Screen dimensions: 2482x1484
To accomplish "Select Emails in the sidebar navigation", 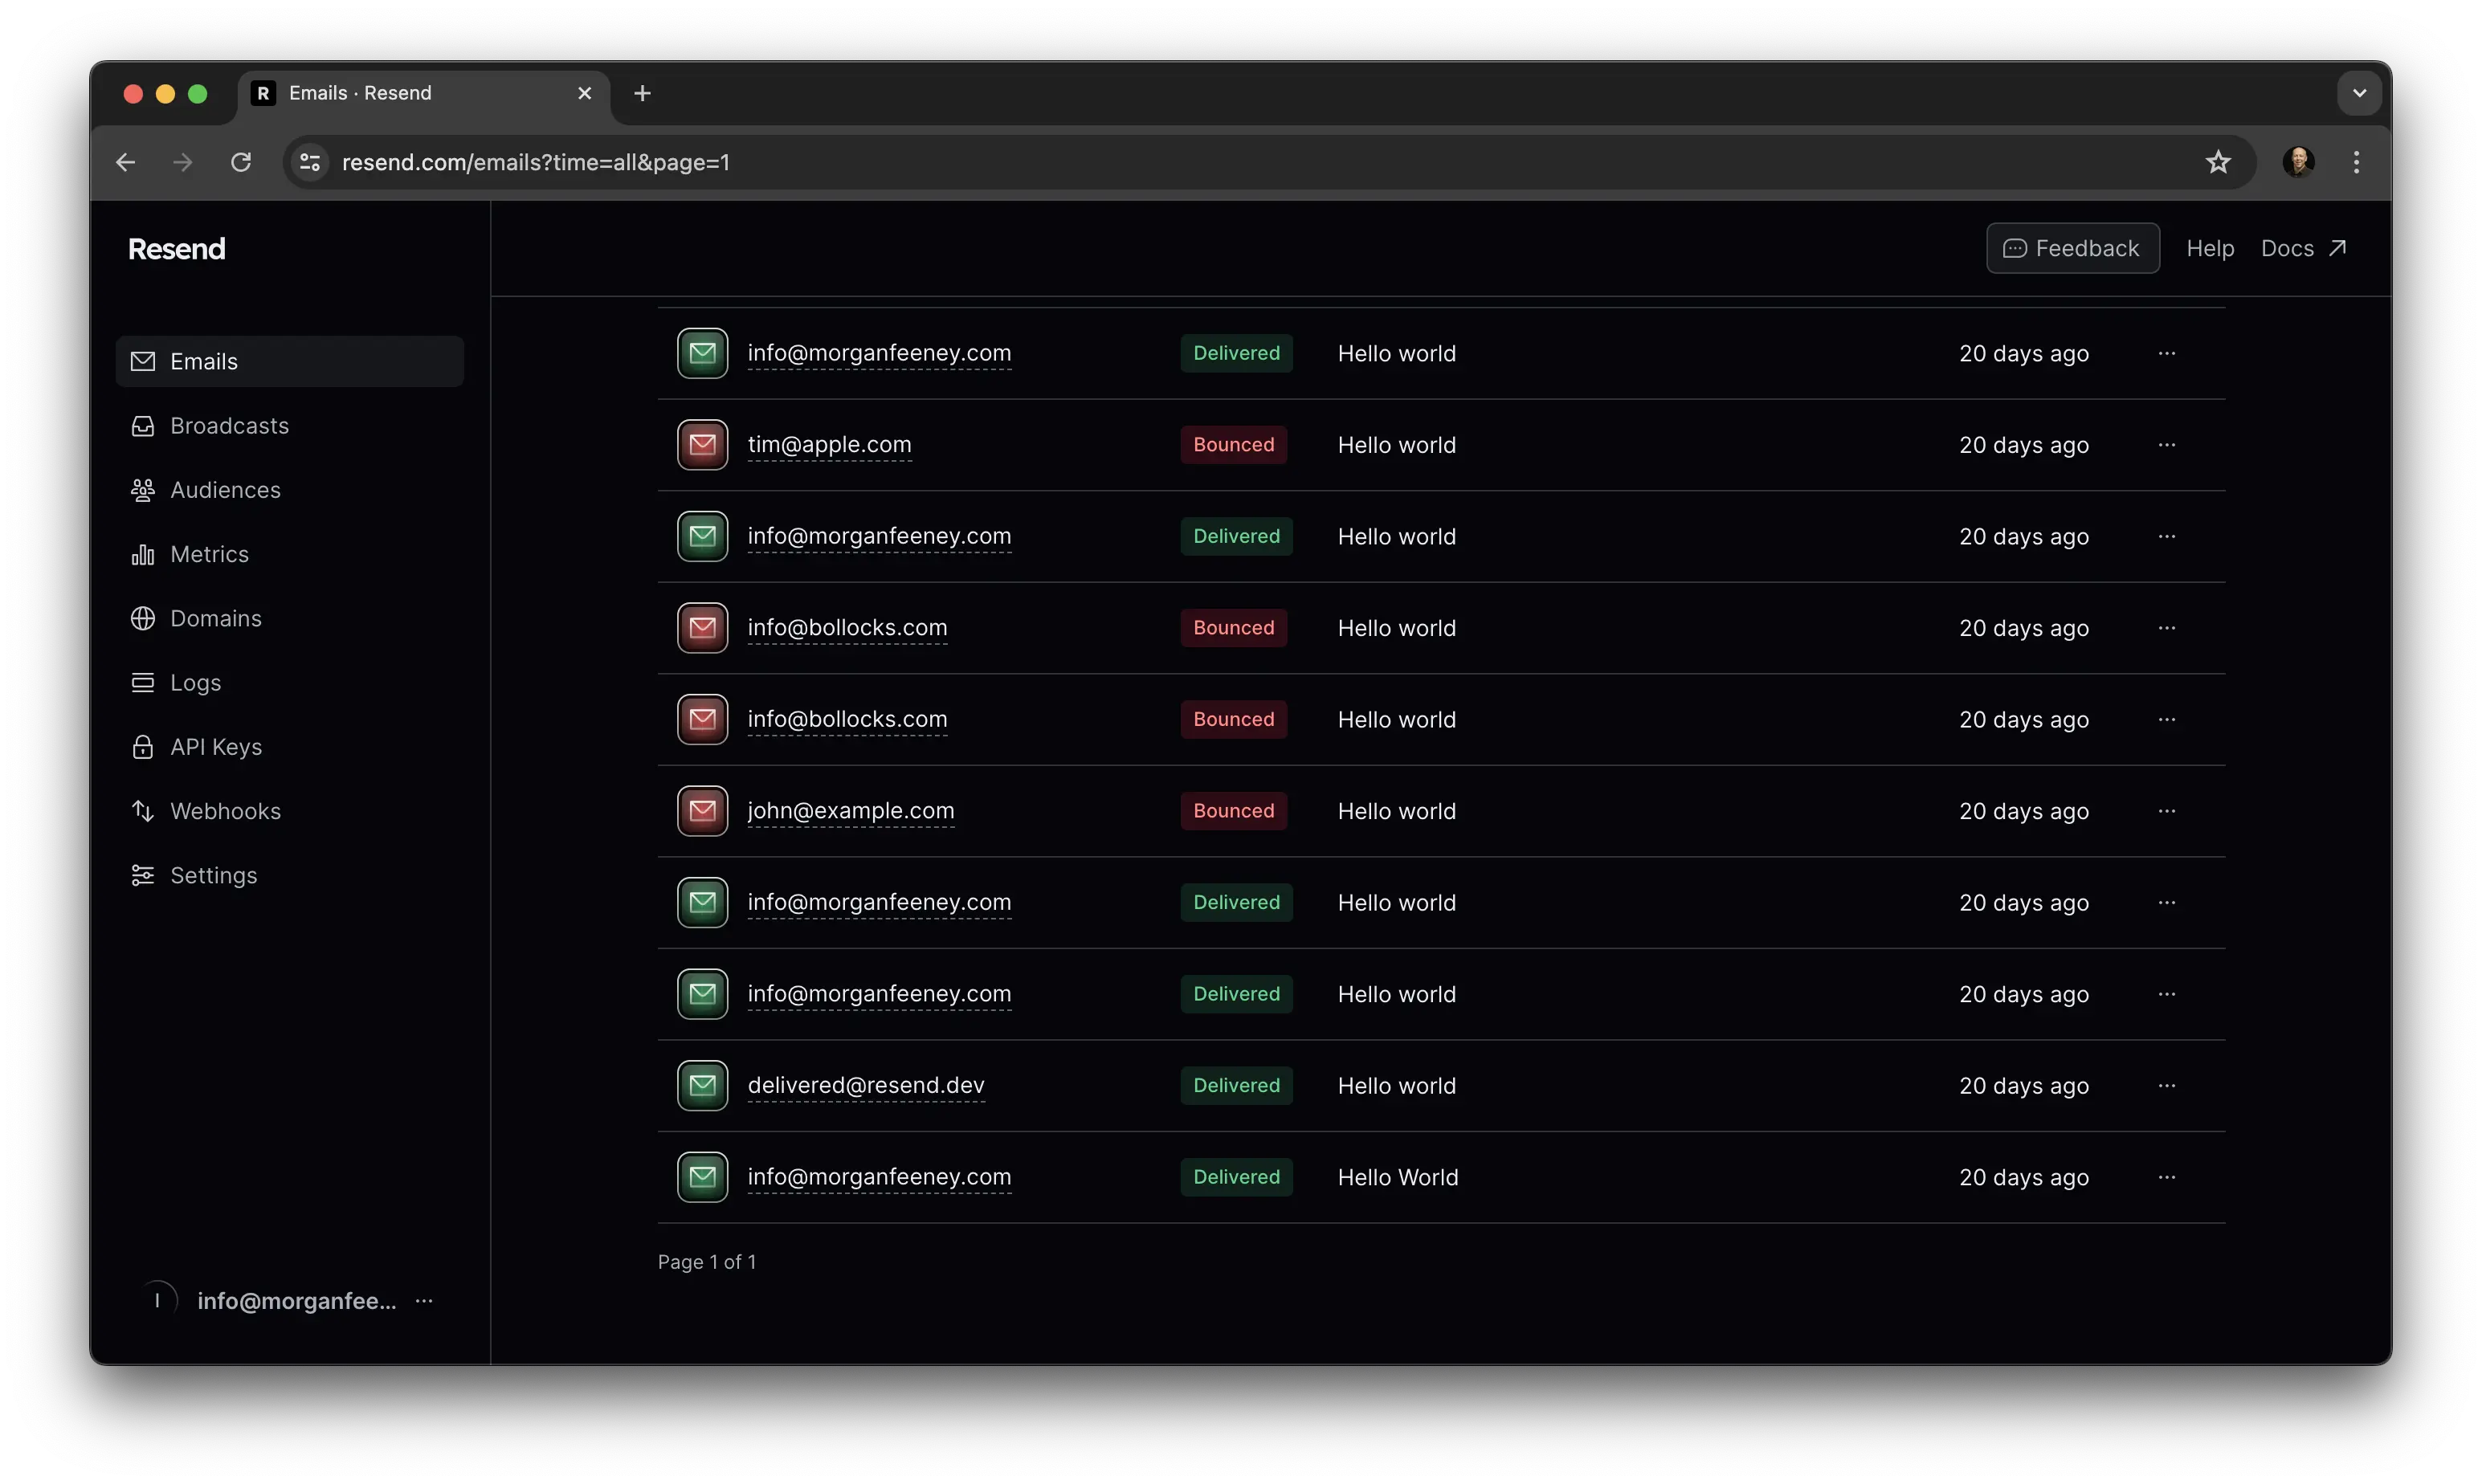I will 204,361.
